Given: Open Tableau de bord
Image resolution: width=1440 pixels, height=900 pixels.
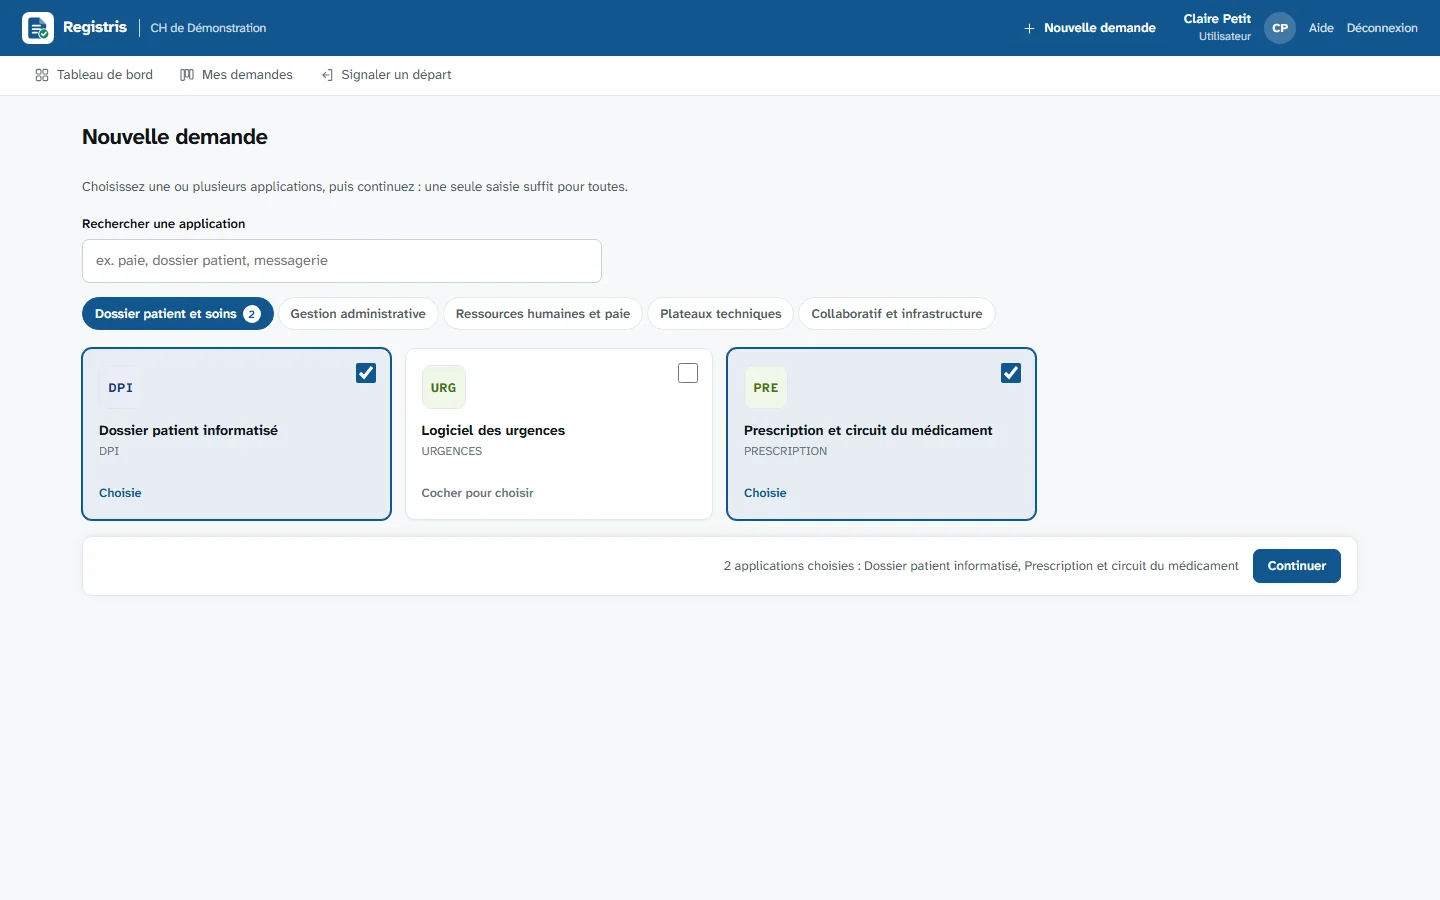Looking at the screenshot, I should point(94,75).
